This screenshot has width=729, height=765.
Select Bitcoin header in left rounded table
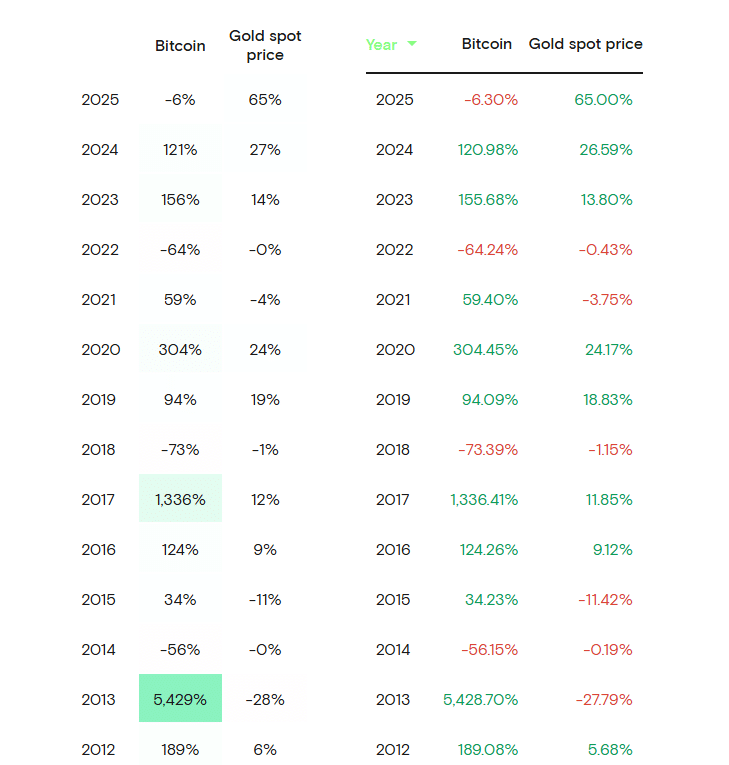(x=180, y=46)
